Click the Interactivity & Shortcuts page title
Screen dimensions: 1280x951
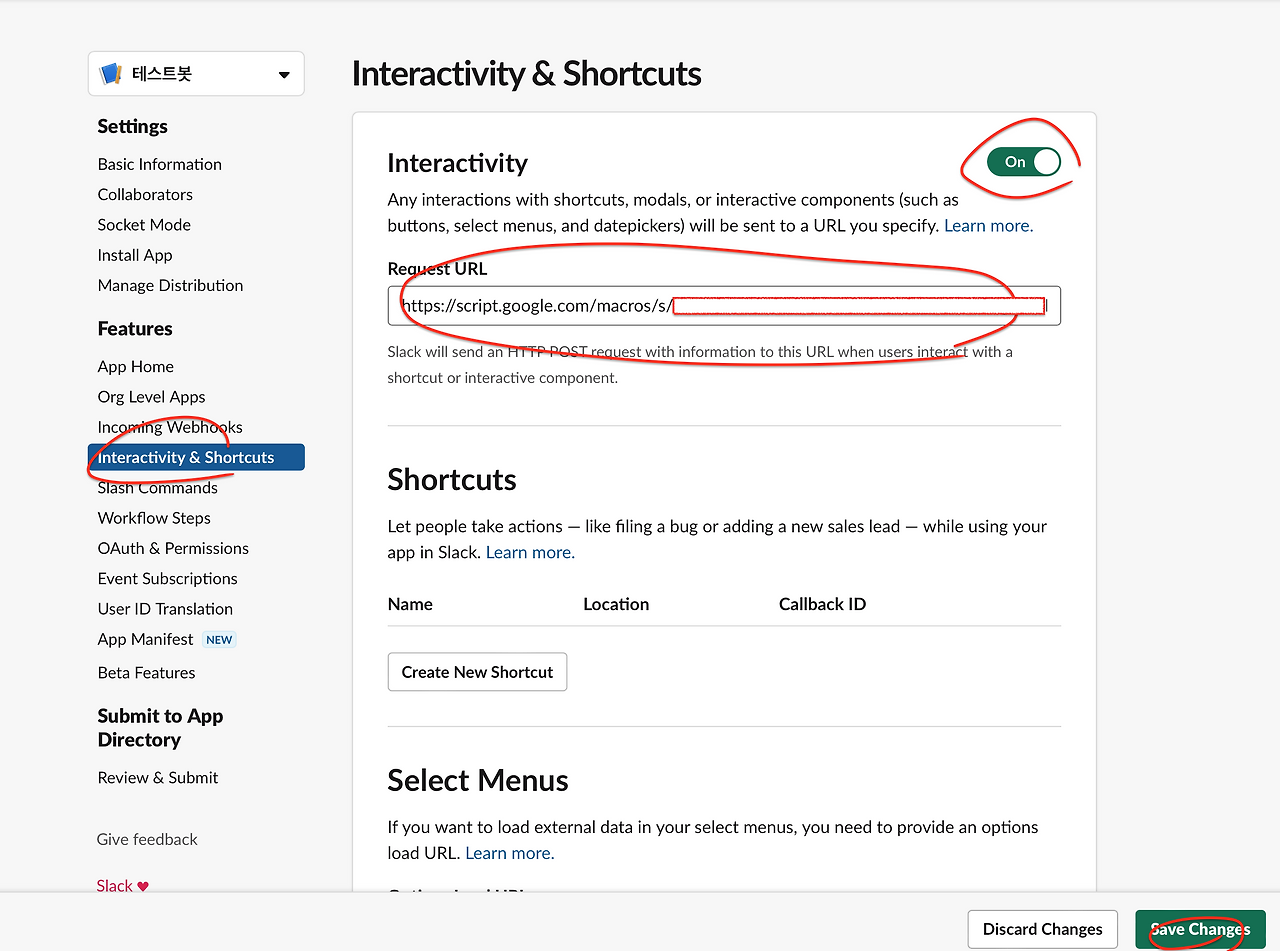(527, 74)
